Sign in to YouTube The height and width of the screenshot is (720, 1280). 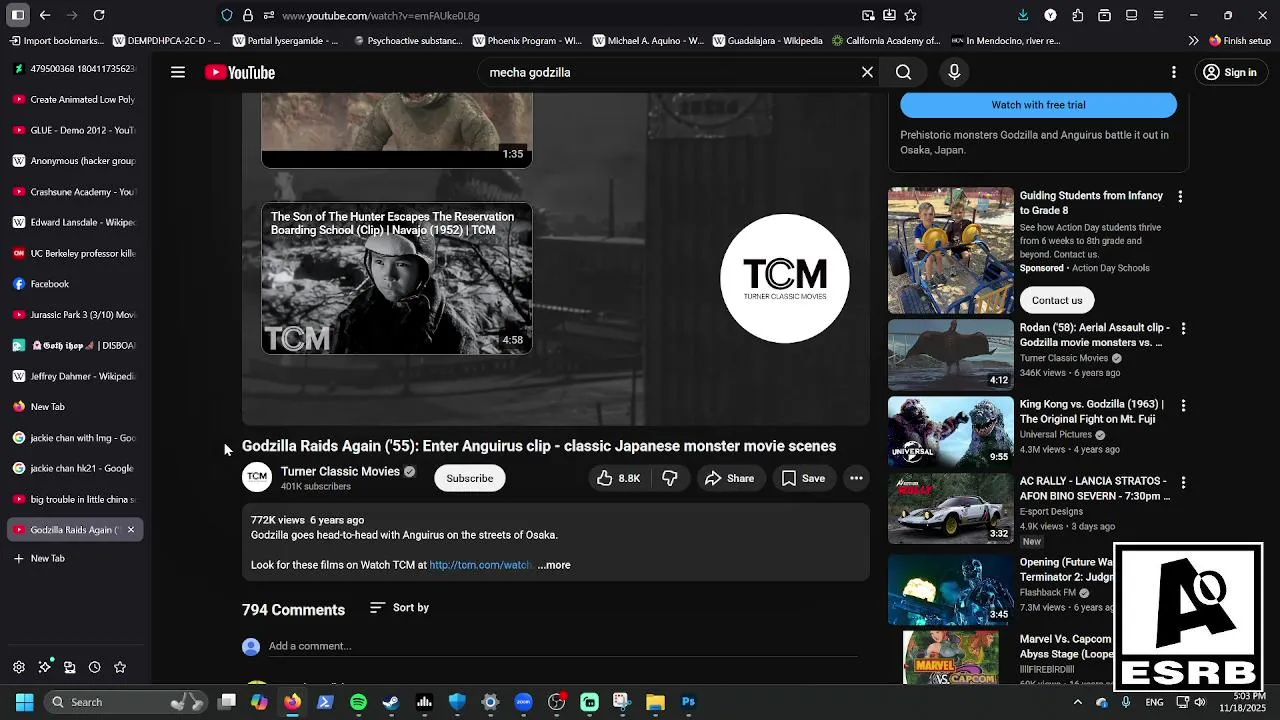pyautogui.click(x=1230, y=72)
